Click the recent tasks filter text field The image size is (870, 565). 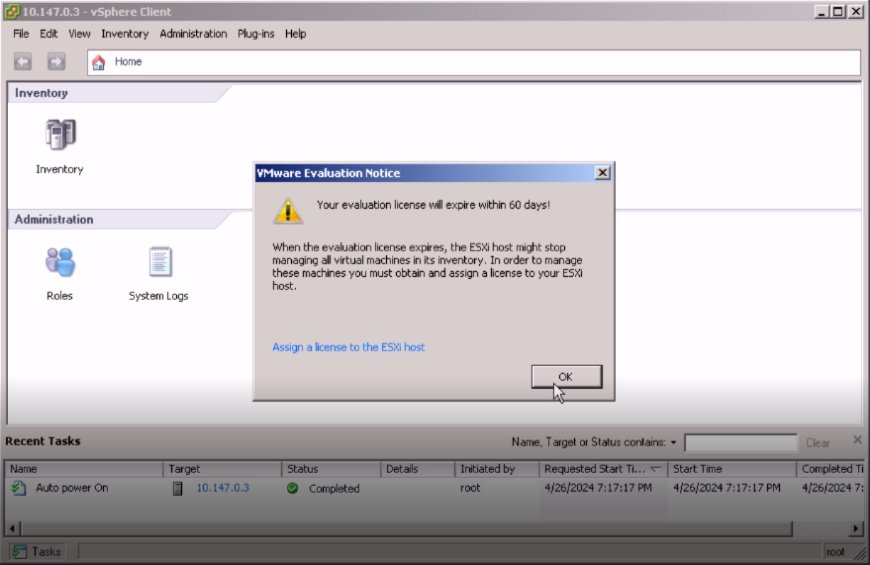[741, 443]
